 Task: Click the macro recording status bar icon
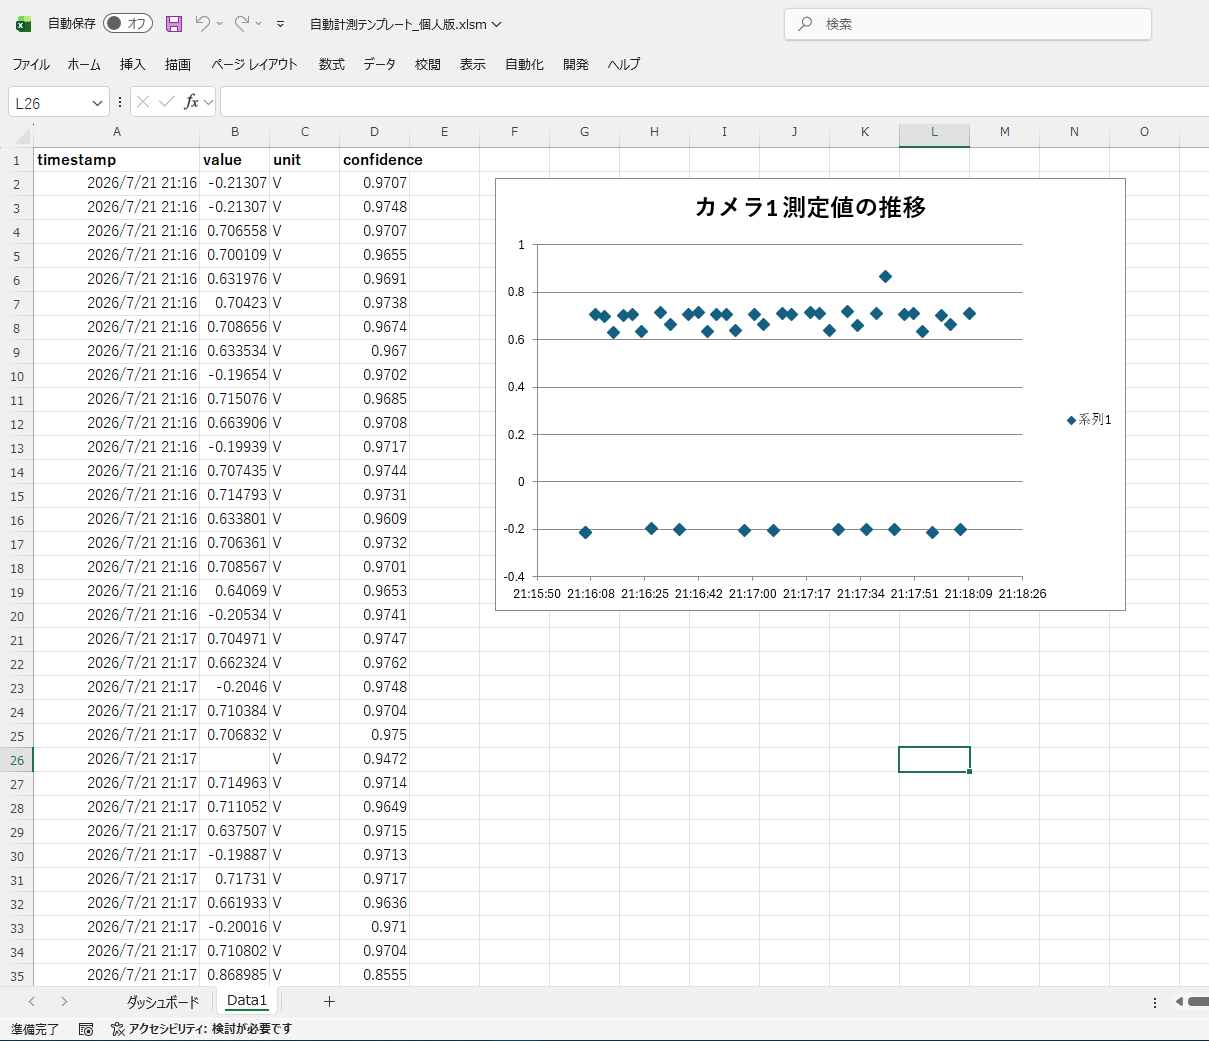point(86,1029)
